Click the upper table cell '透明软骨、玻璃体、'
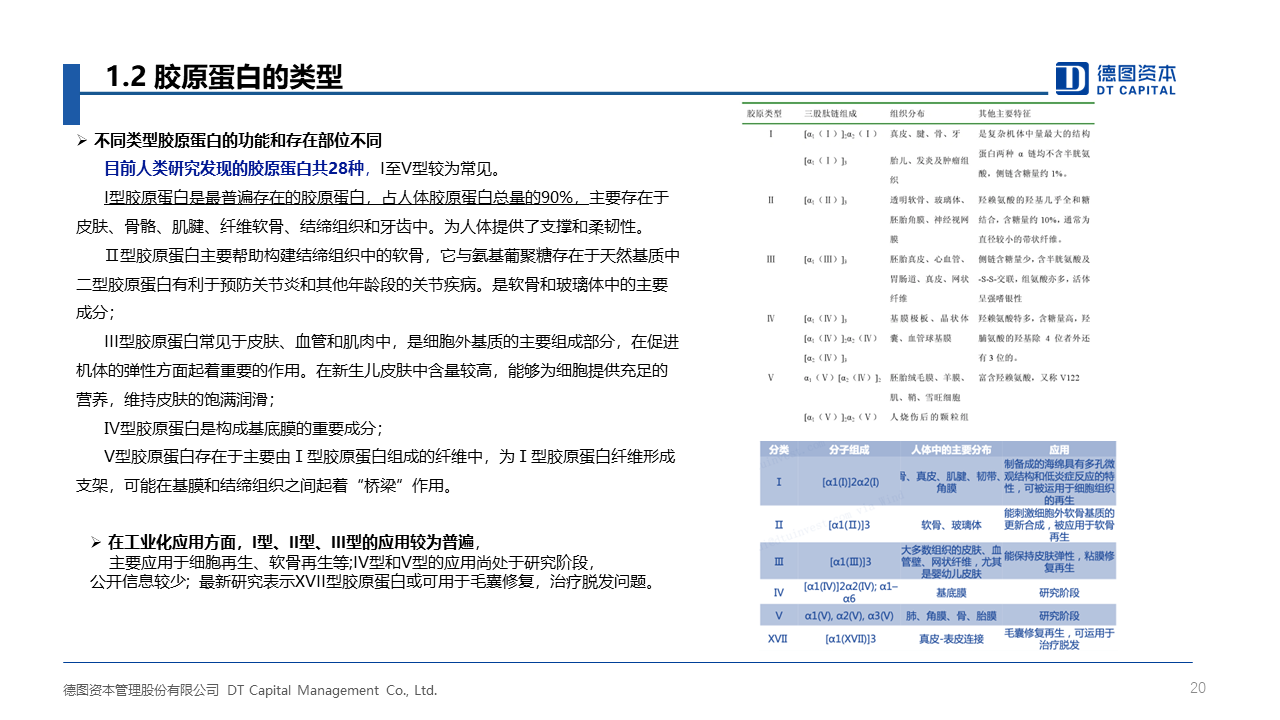The height and width of the screenshot is (720, 1280). pos(929,200)
